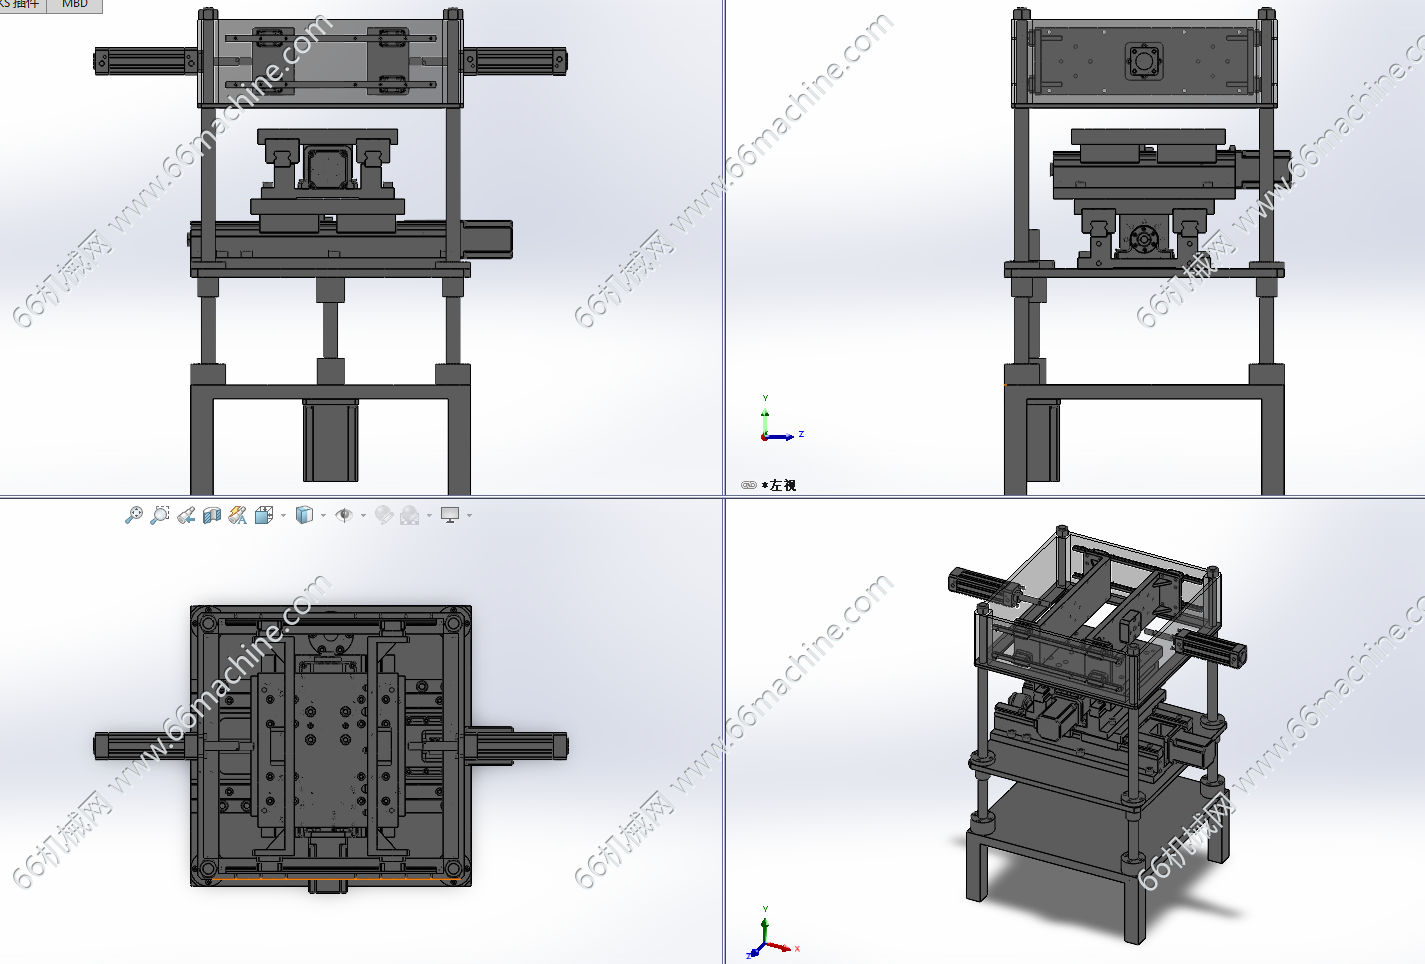The height and width of the screenshot is (964, 1425).
Task: Click the XYZ triad in isometric view
Action: coord(773,933)
